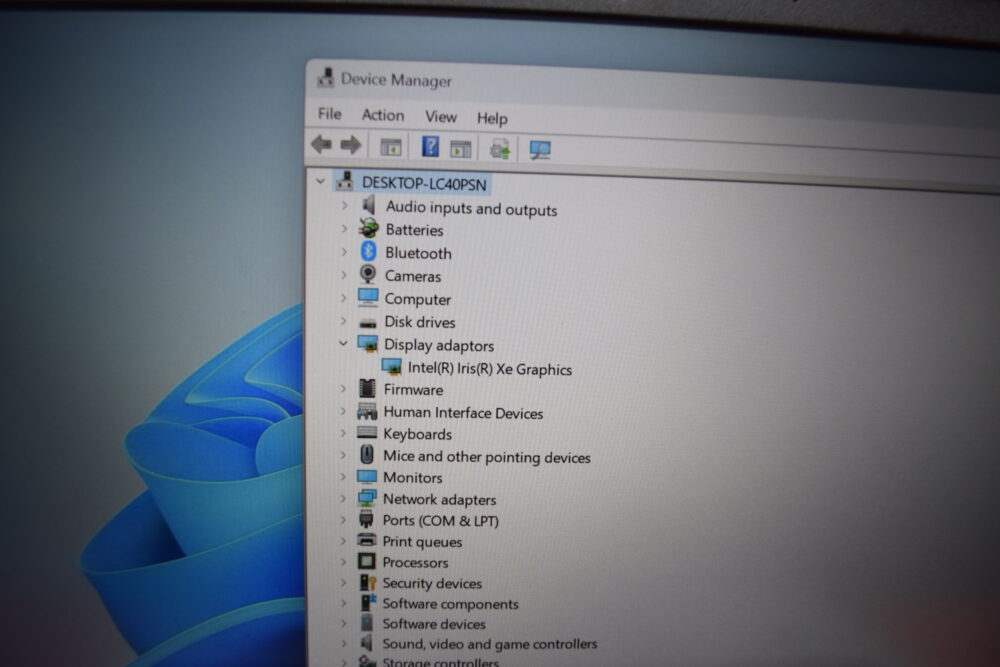Select the Software components label

pyautogui.click(x=450, y=603)
